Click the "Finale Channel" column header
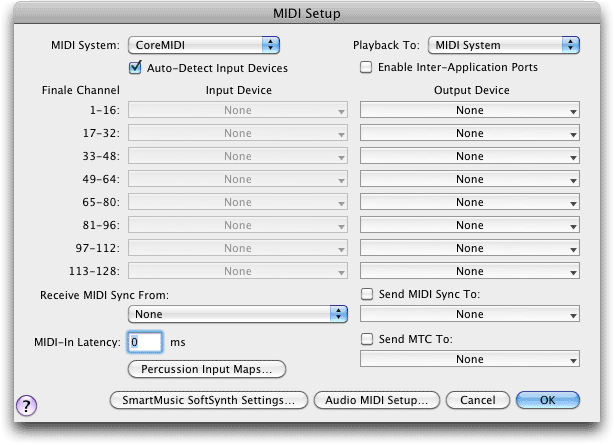614x445 pixels. pos(81,90)
